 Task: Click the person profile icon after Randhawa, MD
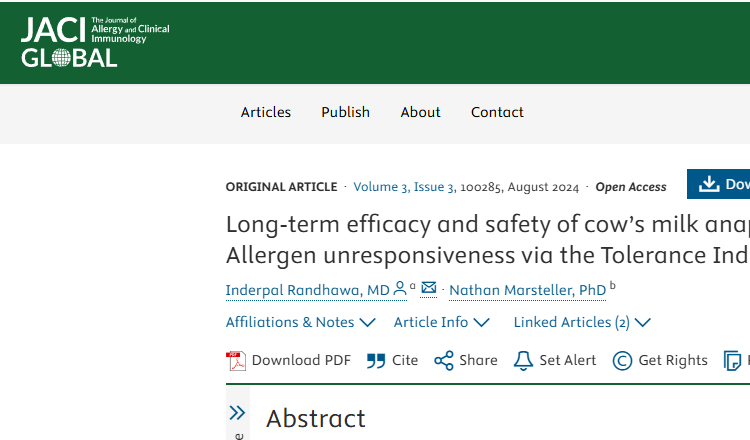tap(399, 288)
